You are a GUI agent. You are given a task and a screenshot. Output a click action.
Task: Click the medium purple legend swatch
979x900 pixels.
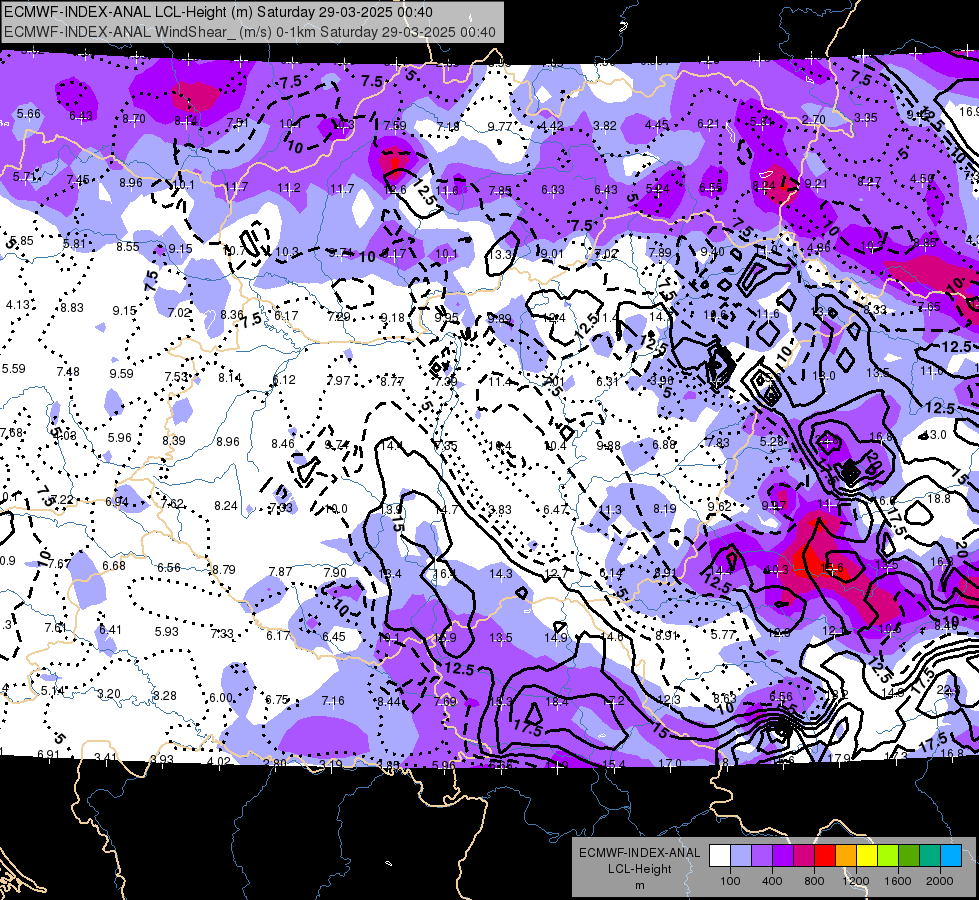(x=762, y=856)
